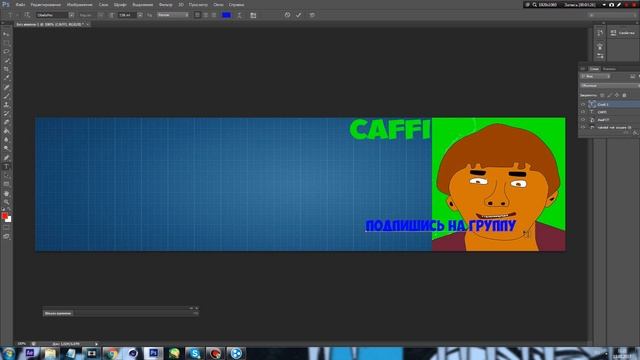Select the Lasso tool

(x=6, y=52)
